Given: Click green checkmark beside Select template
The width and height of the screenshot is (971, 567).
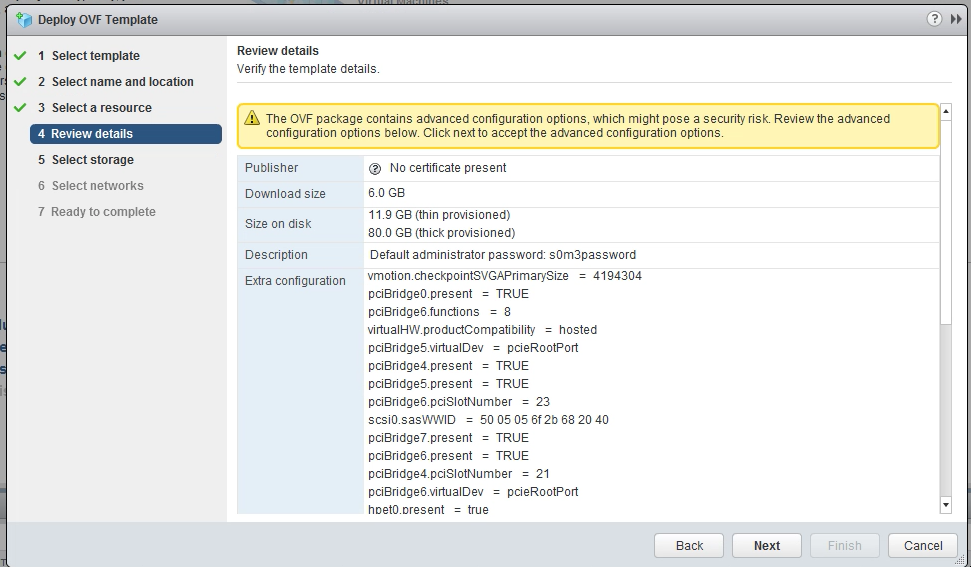Looking at the screenshot, I should 19,56.
